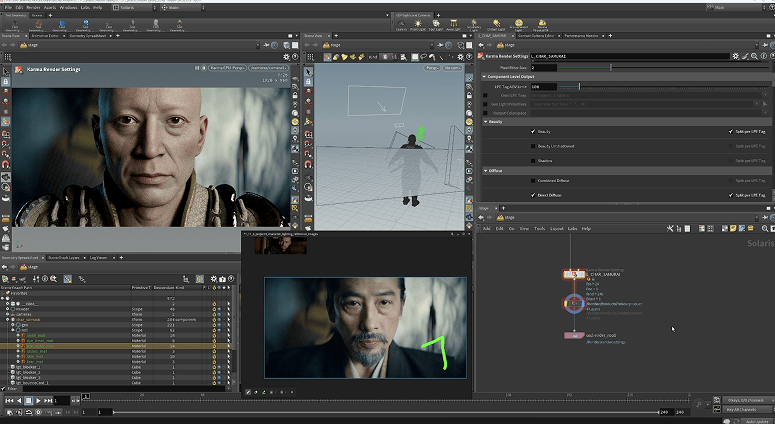Image resolution: width=775 pixels, height=424 pixels.
Task: Collapse the Component Level Output section
Action: click(x=485, y=77)
